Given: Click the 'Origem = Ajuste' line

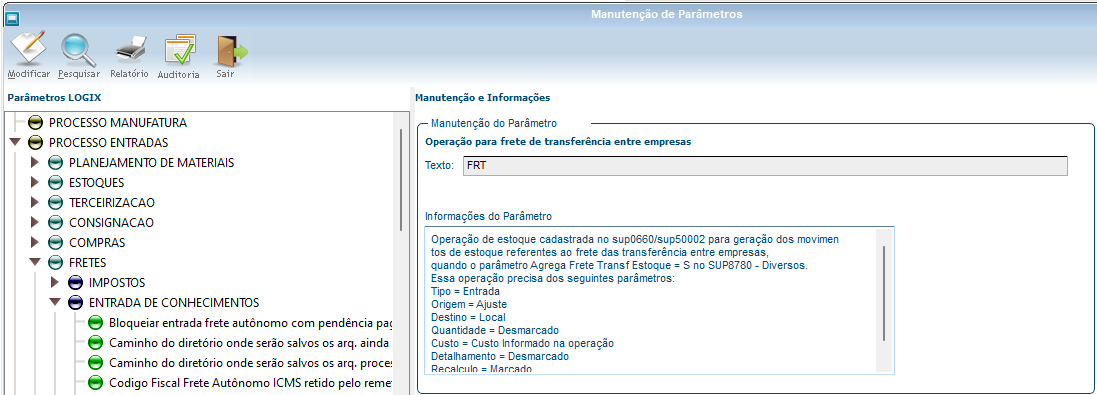Looking at the screenshot, I should [x=469, y=305].
